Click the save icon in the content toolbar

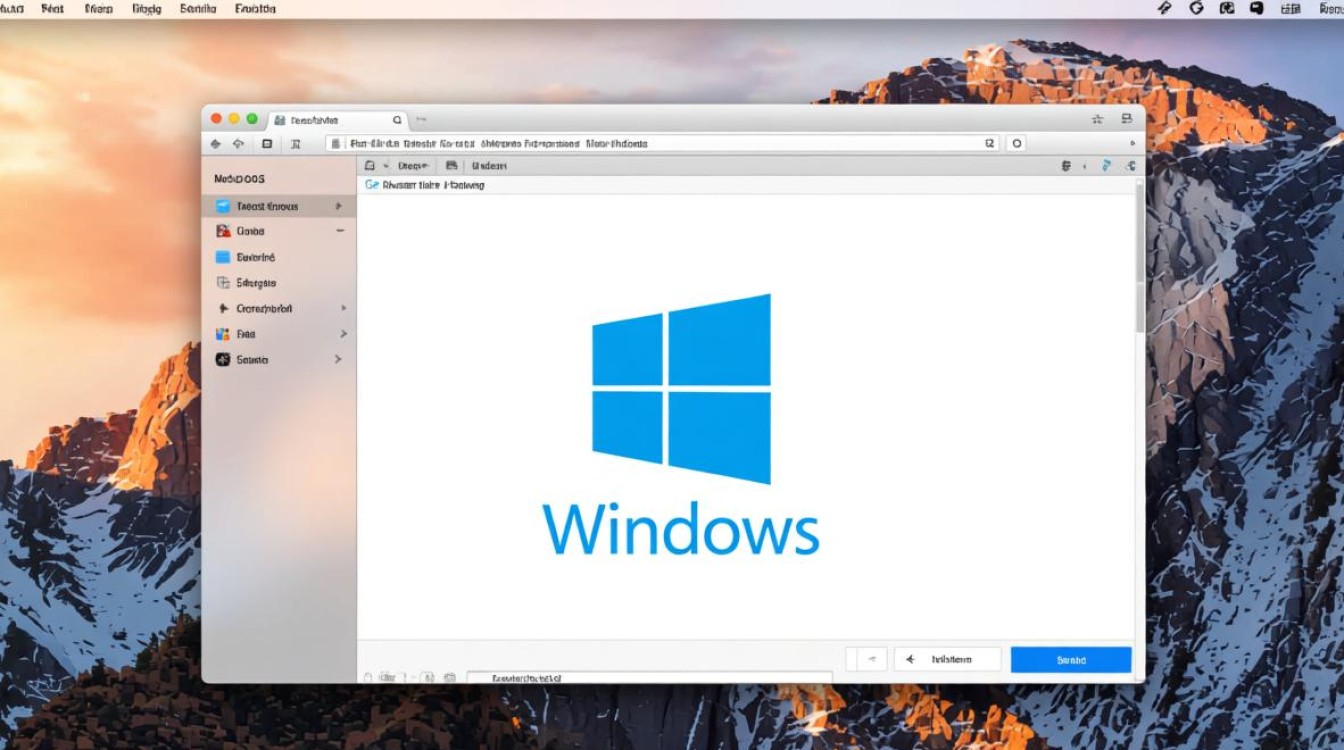(x=451, y=165)
